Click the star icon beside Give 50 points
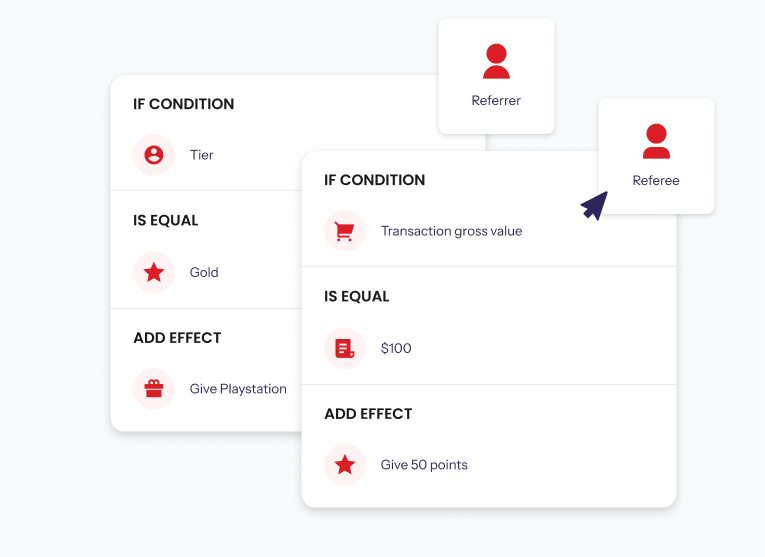 pos(344,465)
